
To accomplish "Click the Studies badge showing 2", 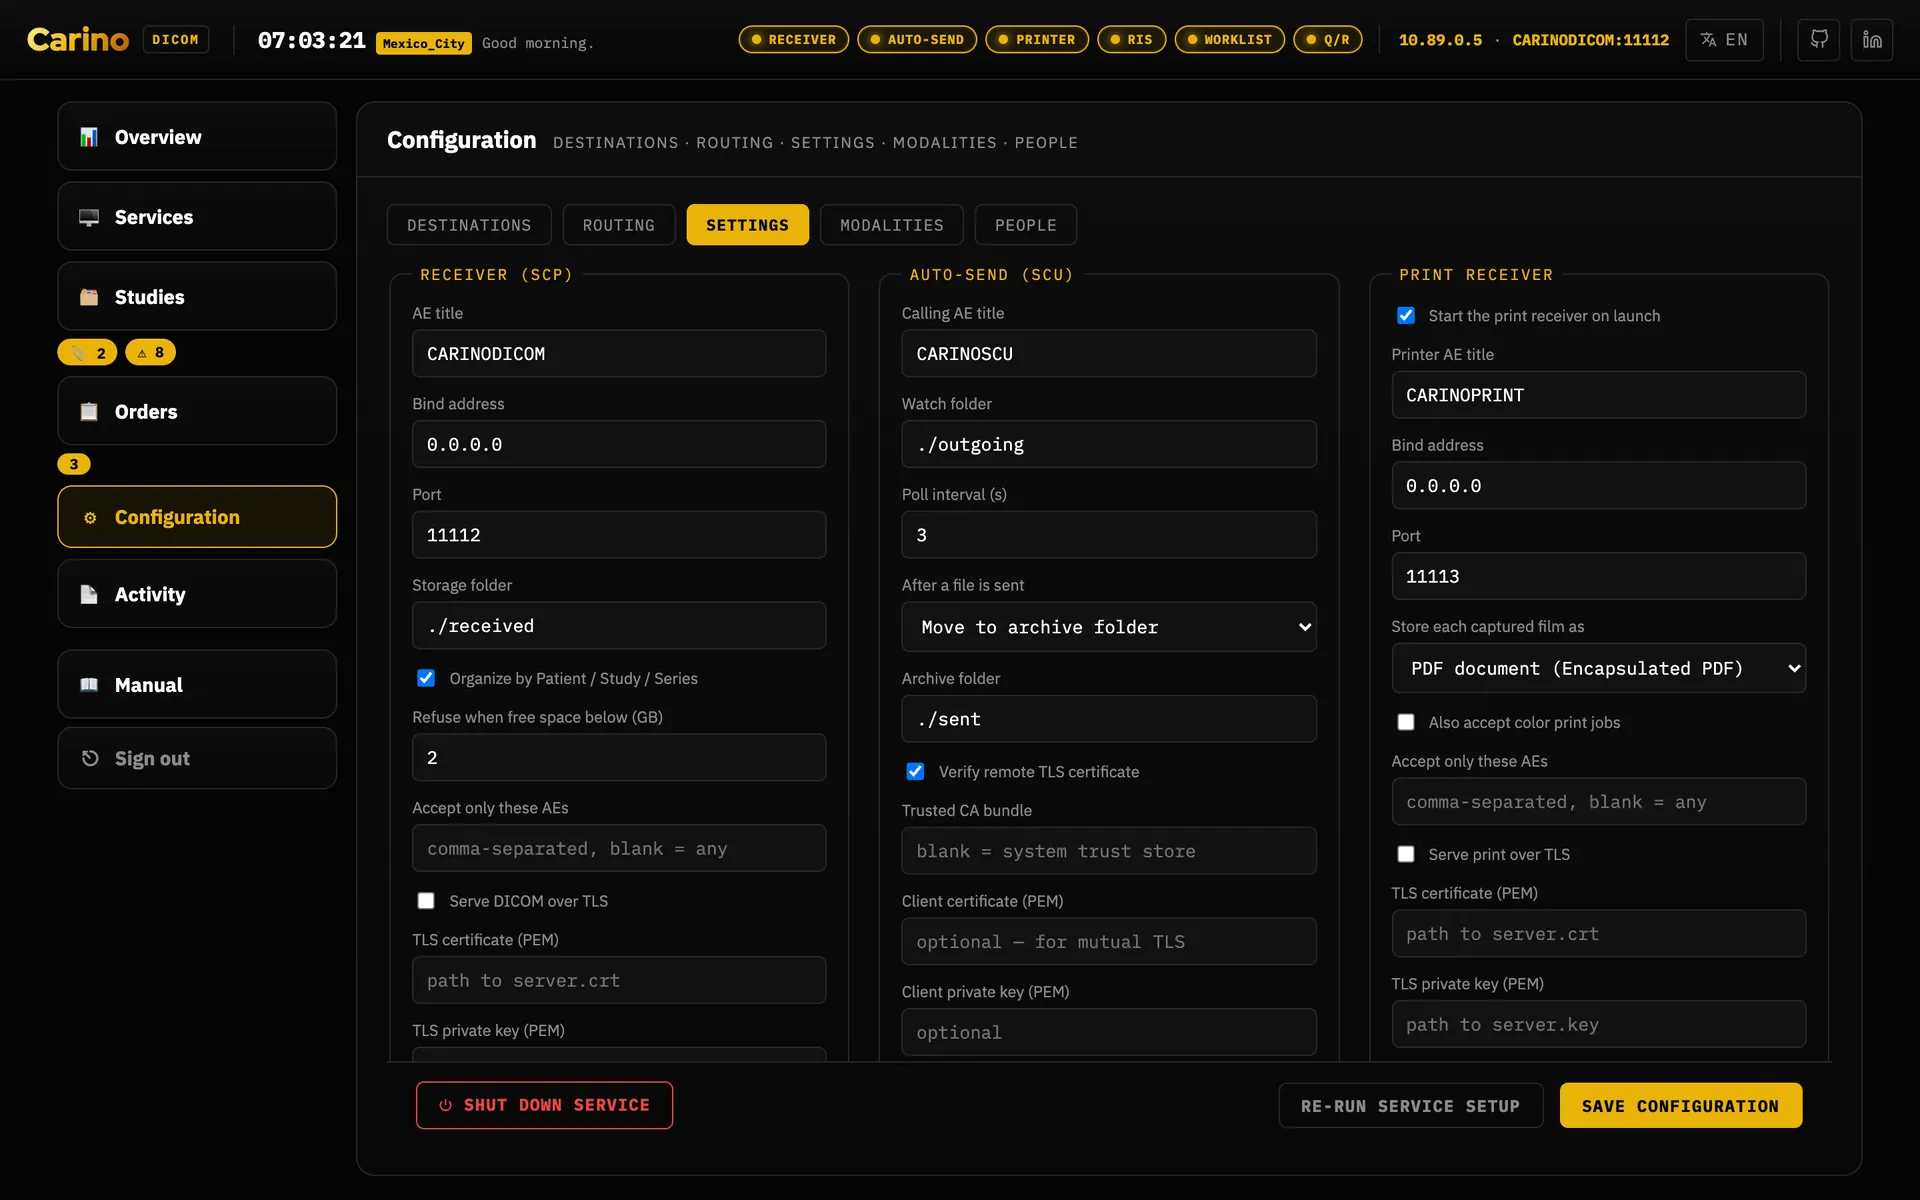I will coord(88,353).
